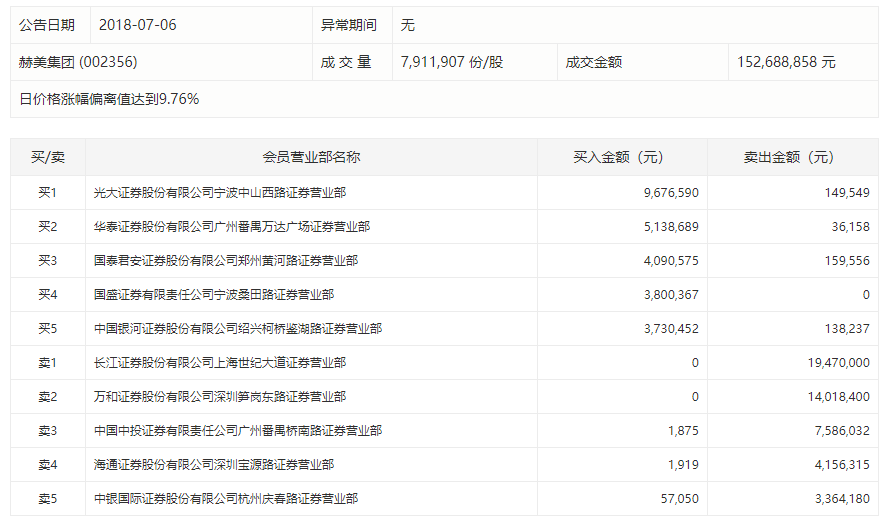Click 光大证券宁波中山西路证券营业部 name
889x525 pixels.
220,193
